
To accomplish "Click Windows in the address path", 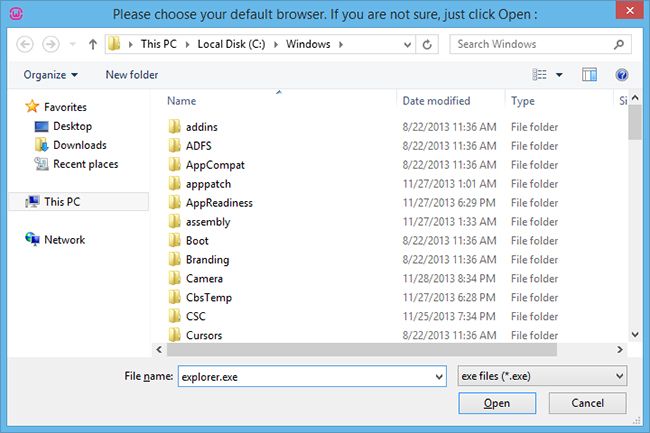I will 308,44.
